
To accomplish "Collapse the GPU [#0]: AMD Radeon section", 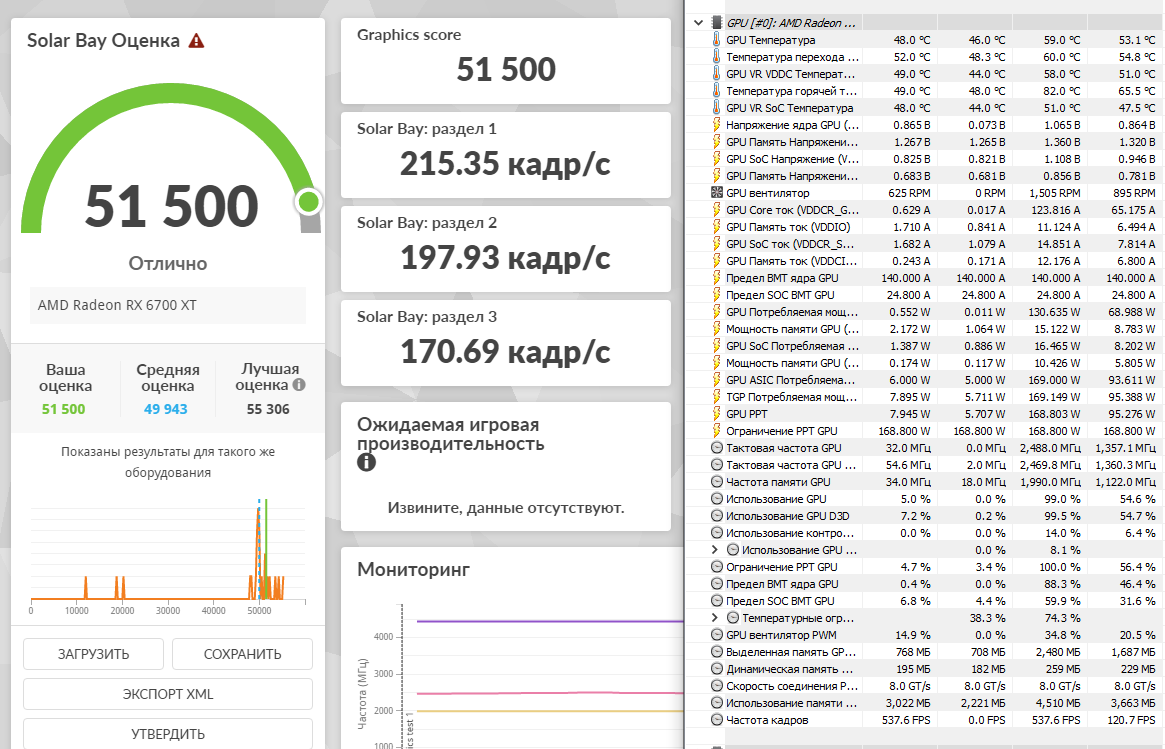I will coord(698,22).
